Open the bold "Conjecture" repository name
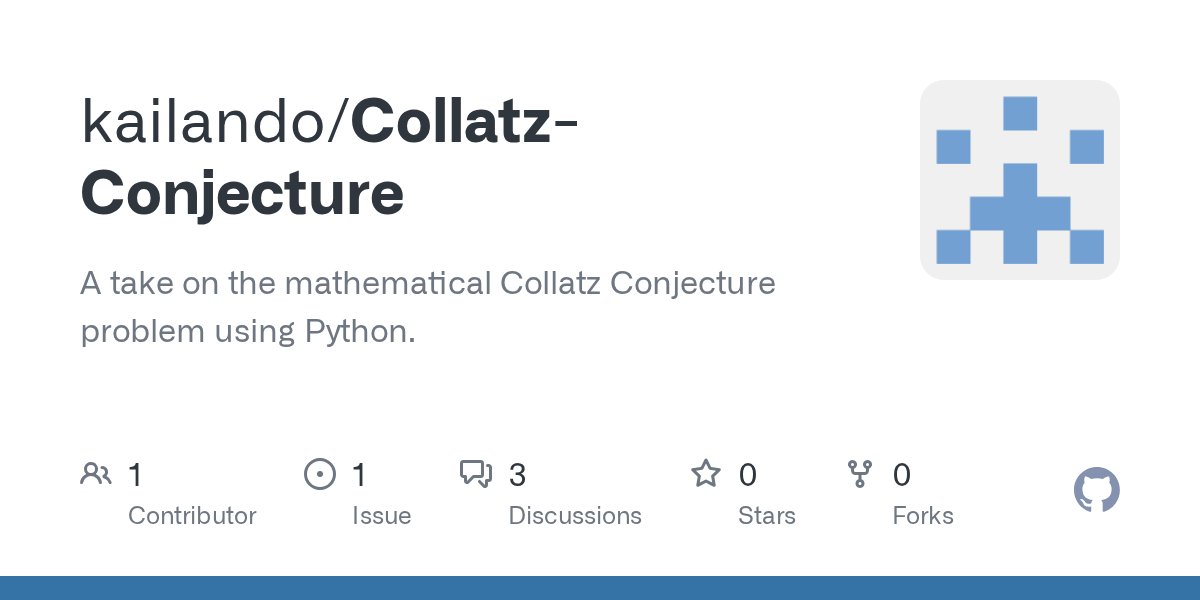1200x600 pixels. (243, 194)
